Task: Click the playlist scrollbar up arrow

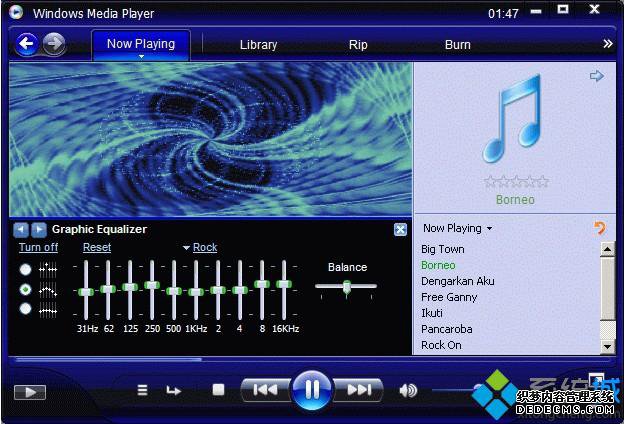Action: pos(607,249)
